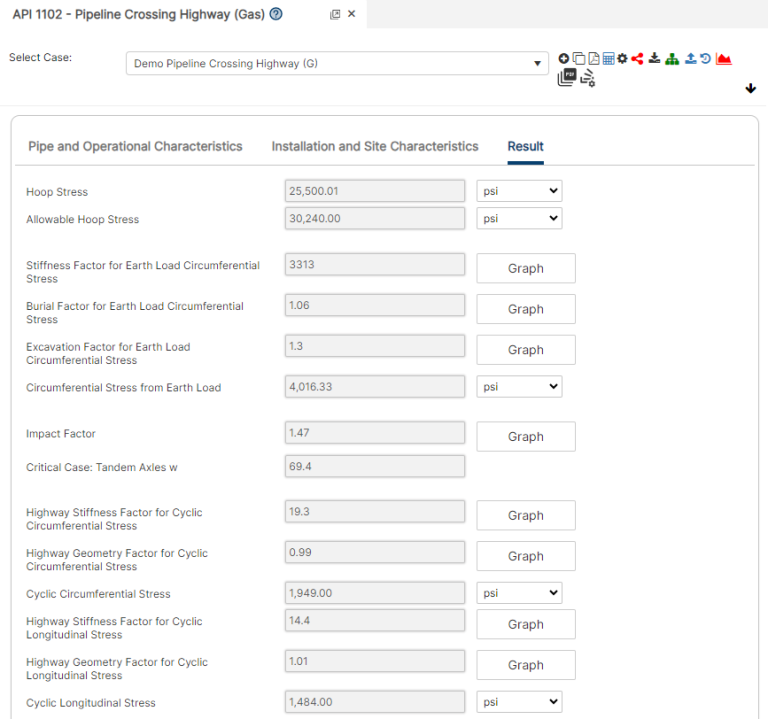Switch to Pipe and Operational Characteristics tab

pos(135,146)
